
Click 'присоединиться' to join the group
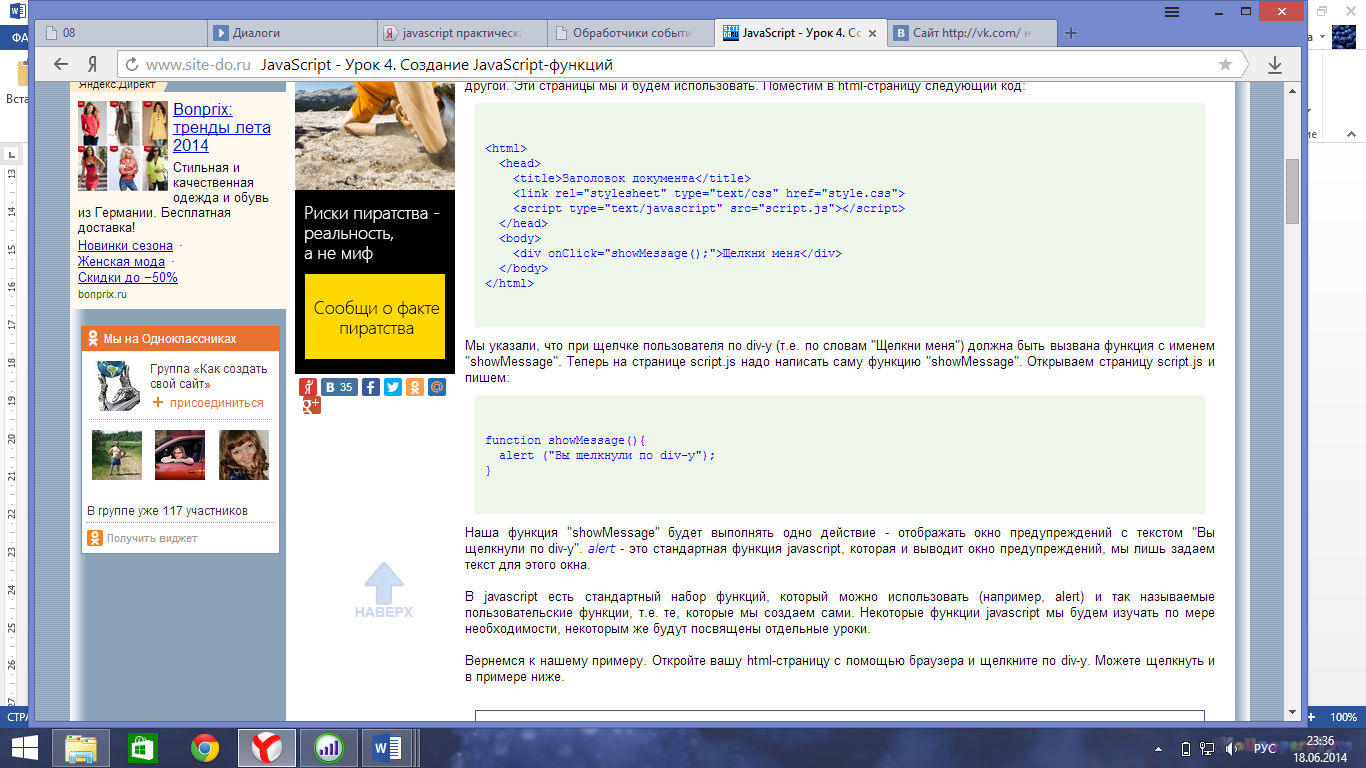pyautogui.click(x=208, y=403)
